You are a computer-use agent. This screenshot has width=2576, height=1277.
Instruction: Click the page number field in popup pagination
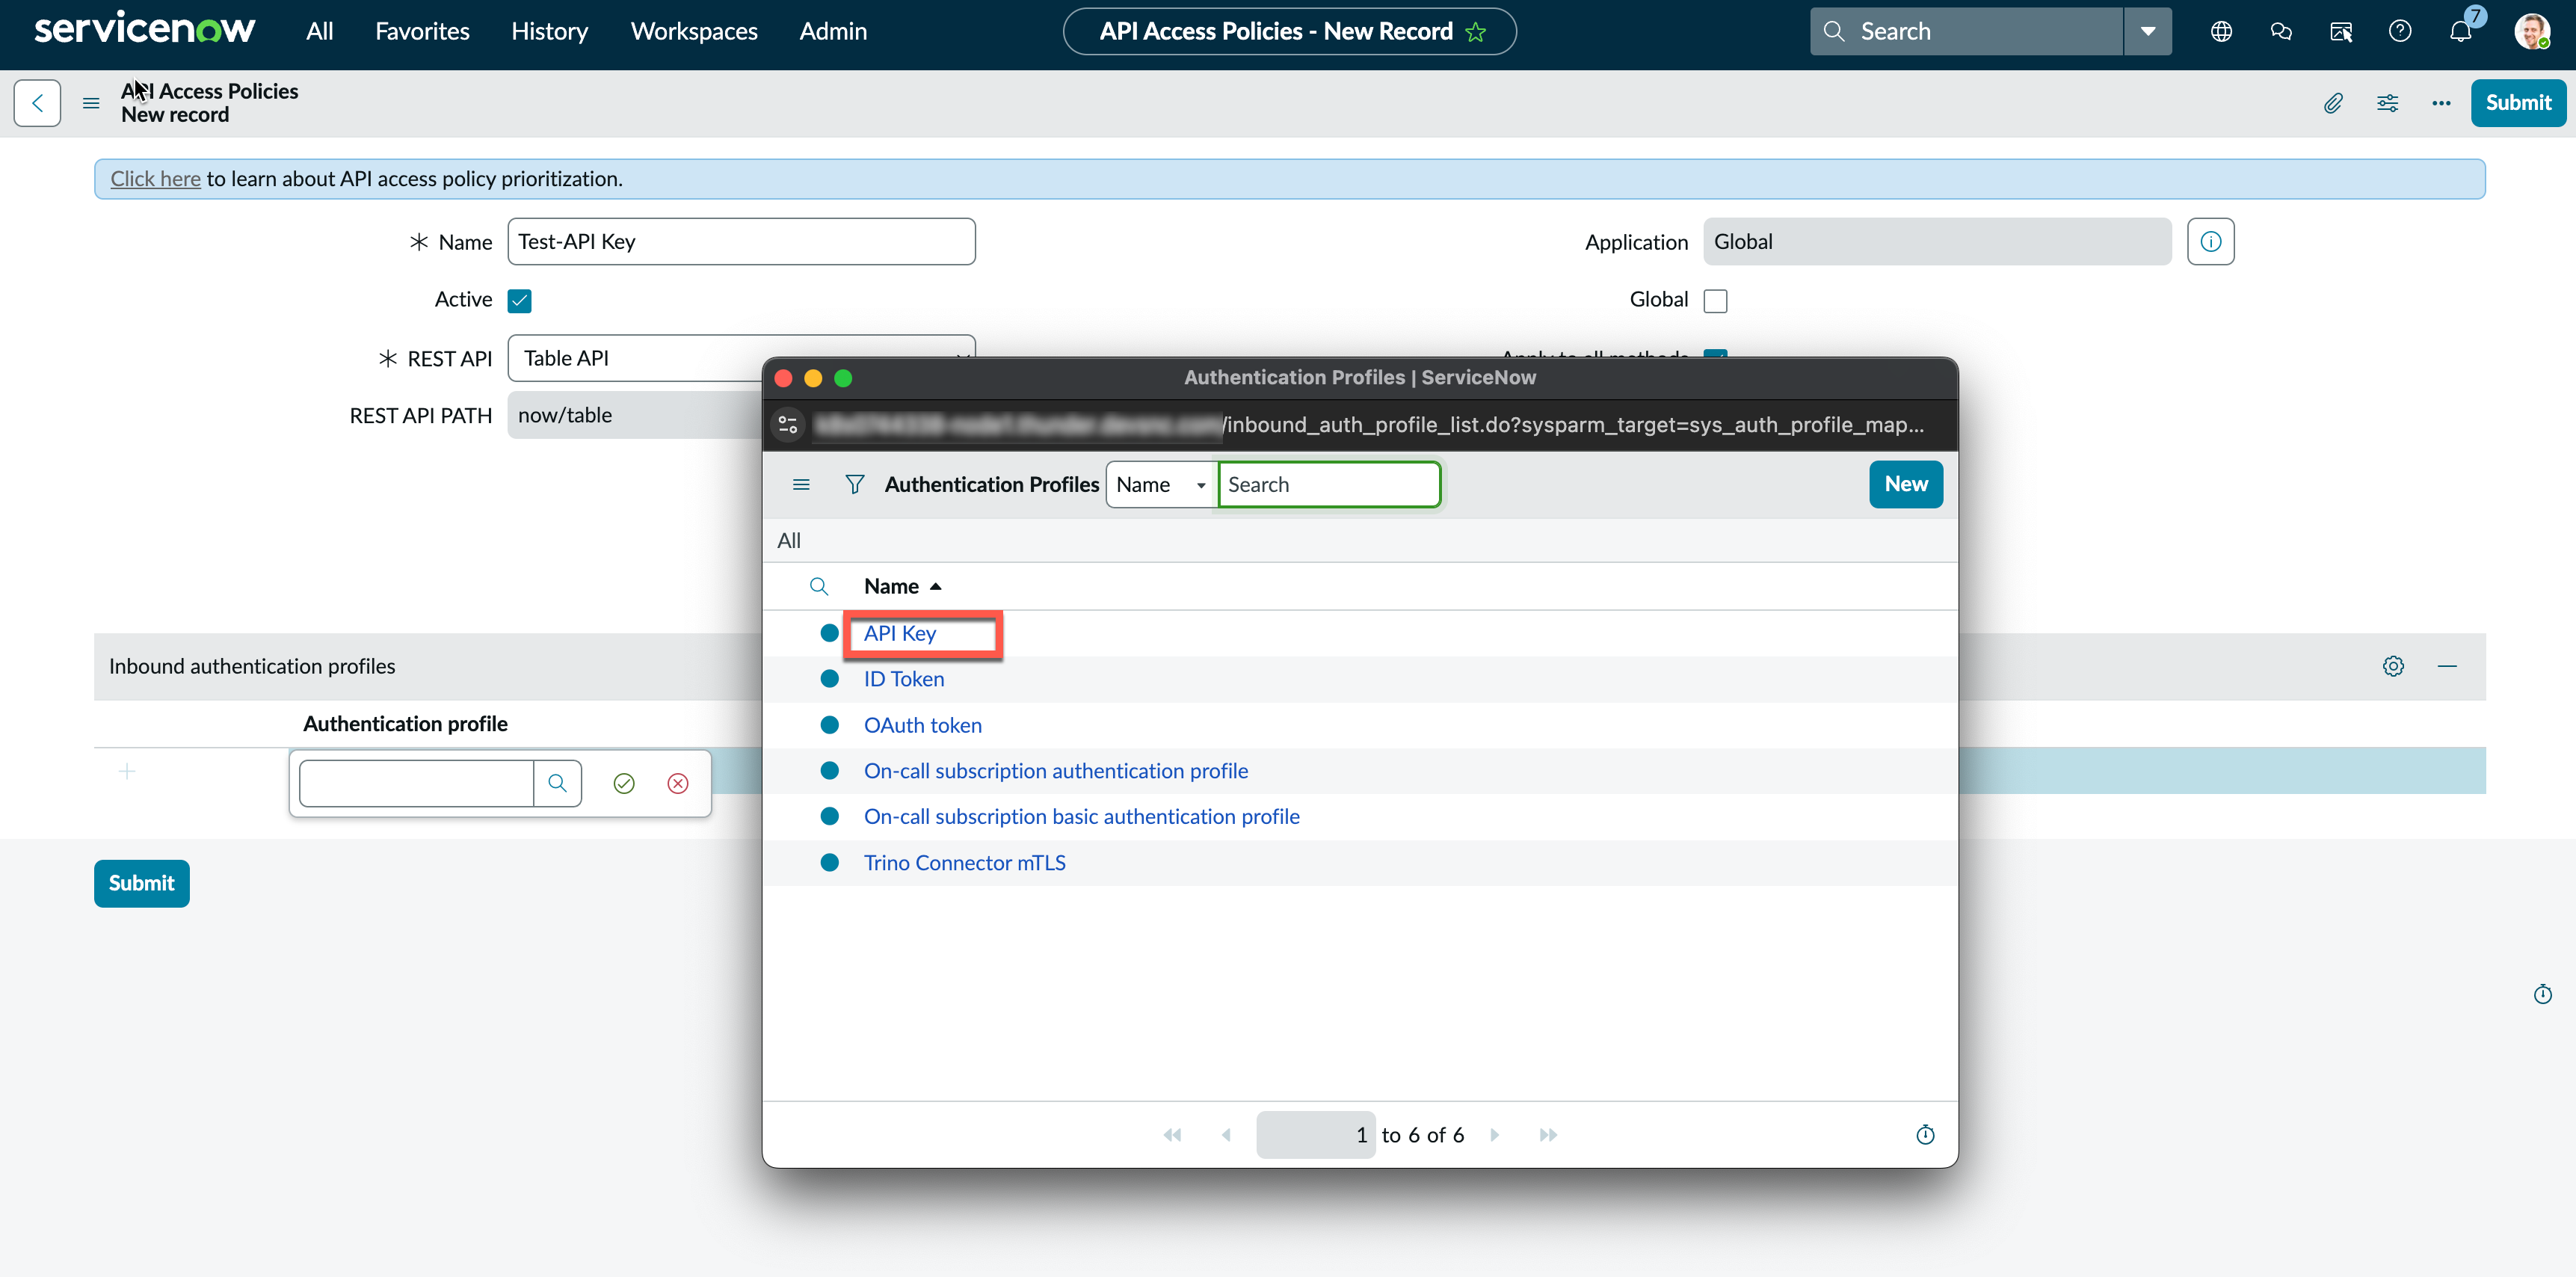[x=1316, y=1135]
